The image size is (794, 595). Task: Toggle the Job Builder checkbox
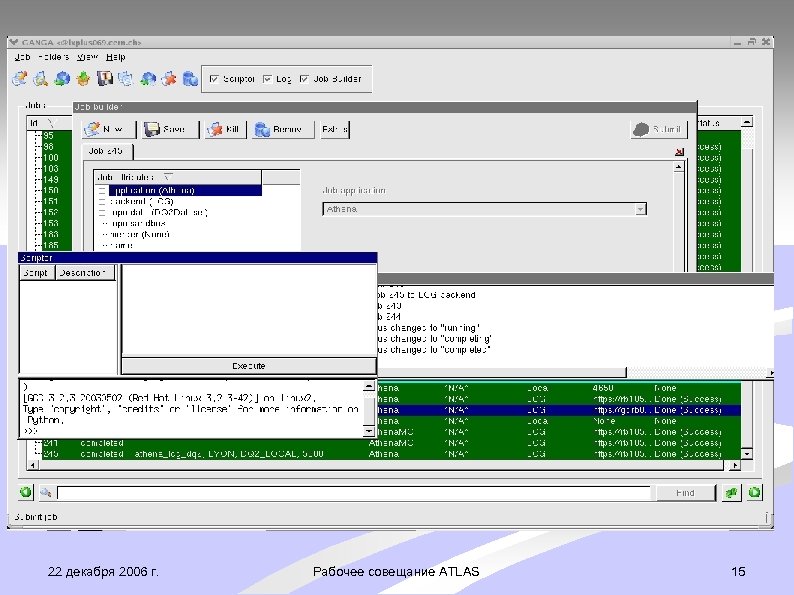coord(304,79)
